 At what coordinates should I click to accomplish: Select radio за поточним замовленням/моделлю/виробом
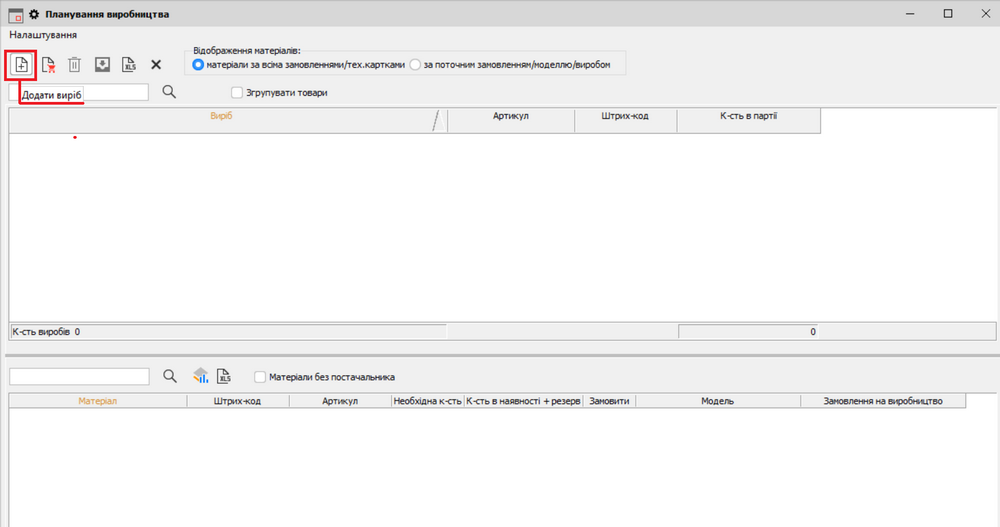415,65
